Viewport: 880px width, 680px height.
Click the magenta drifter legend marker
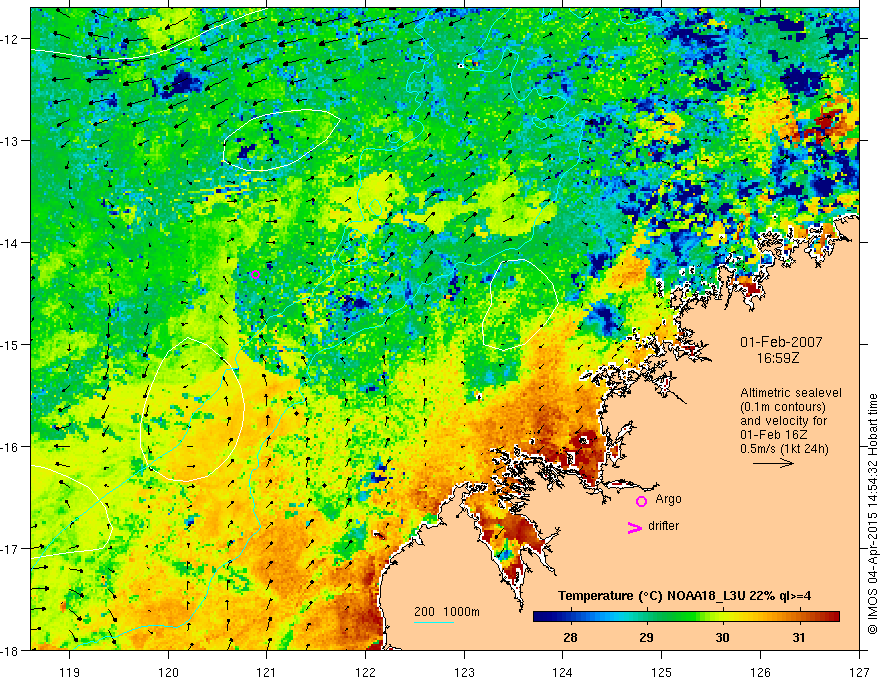635,527
